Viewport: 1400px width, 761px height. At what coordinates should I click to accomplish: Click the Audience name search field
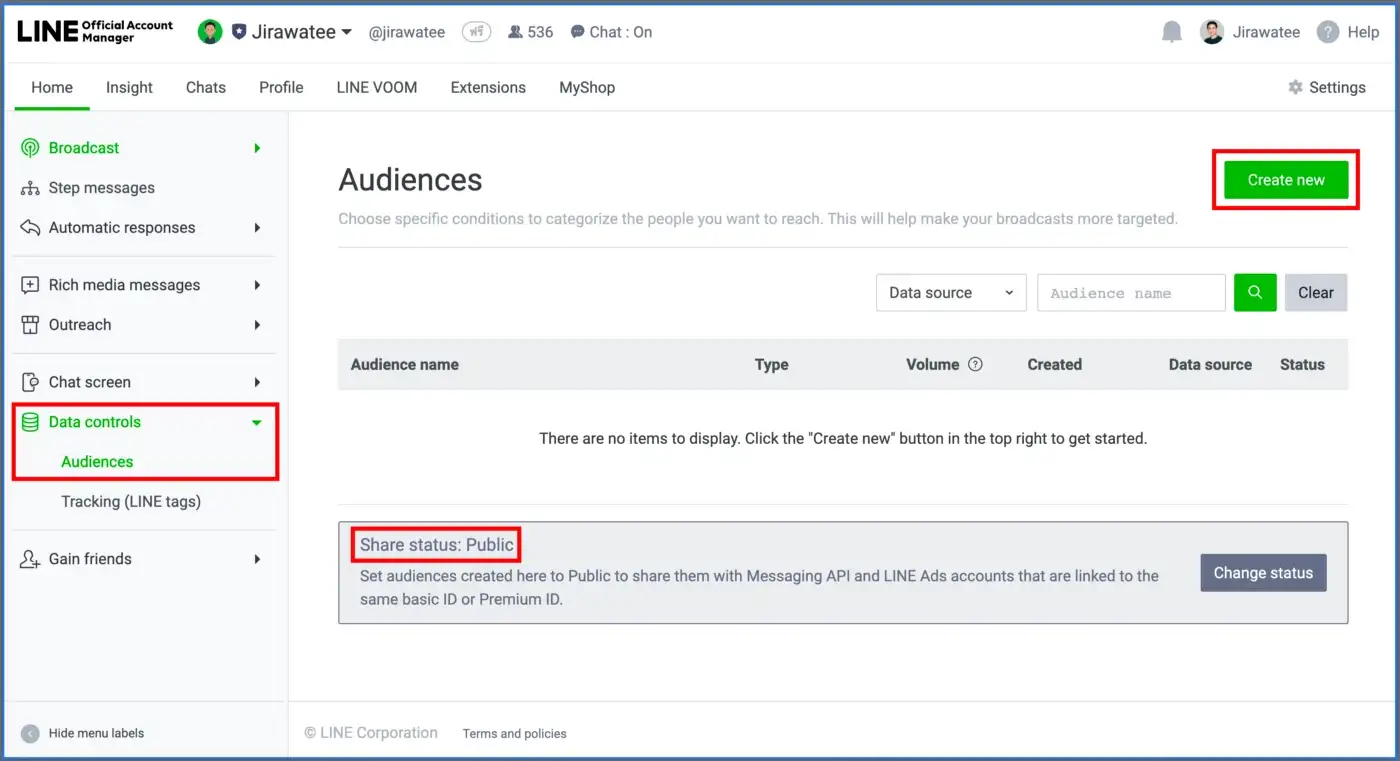coord(1131,293)
